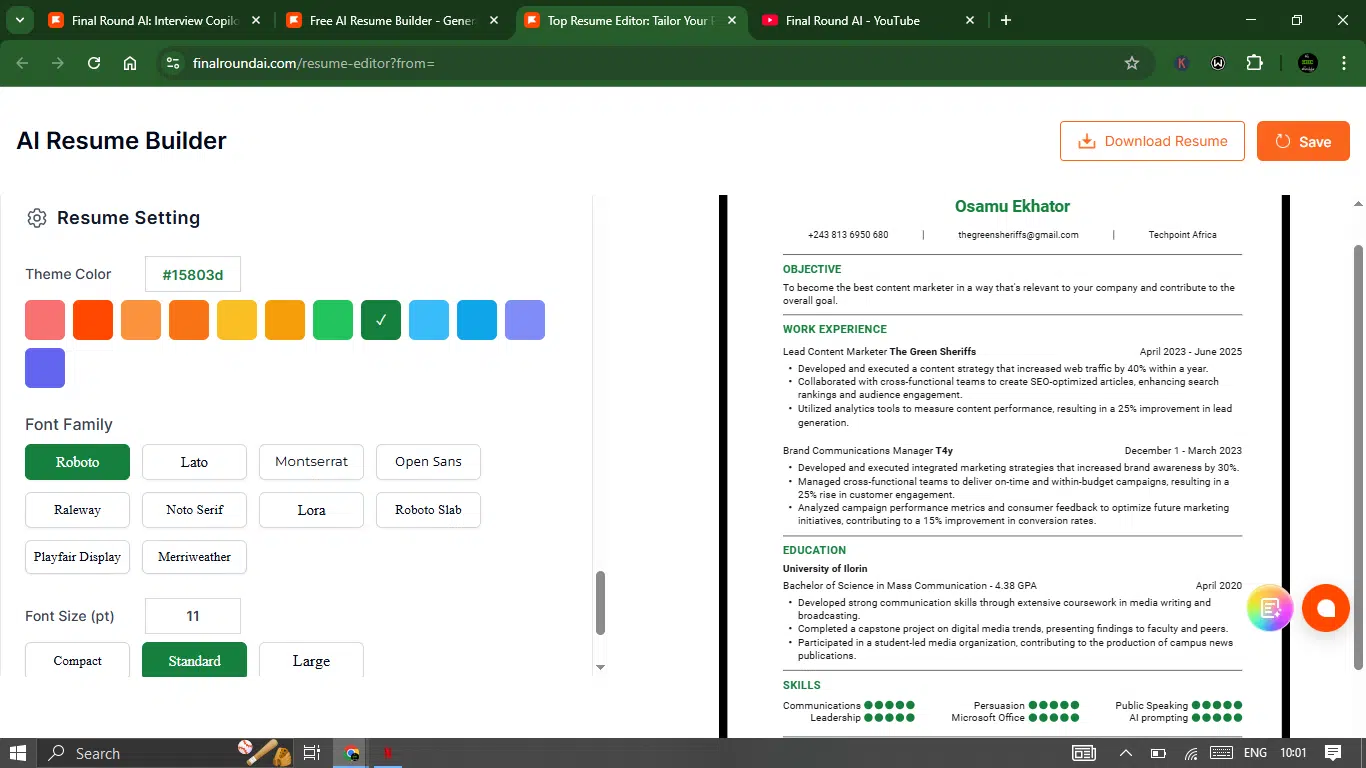The image size is (1366, 768).
Task: Show hidden system tray icons chevron
Action: tap(1125, 753)
